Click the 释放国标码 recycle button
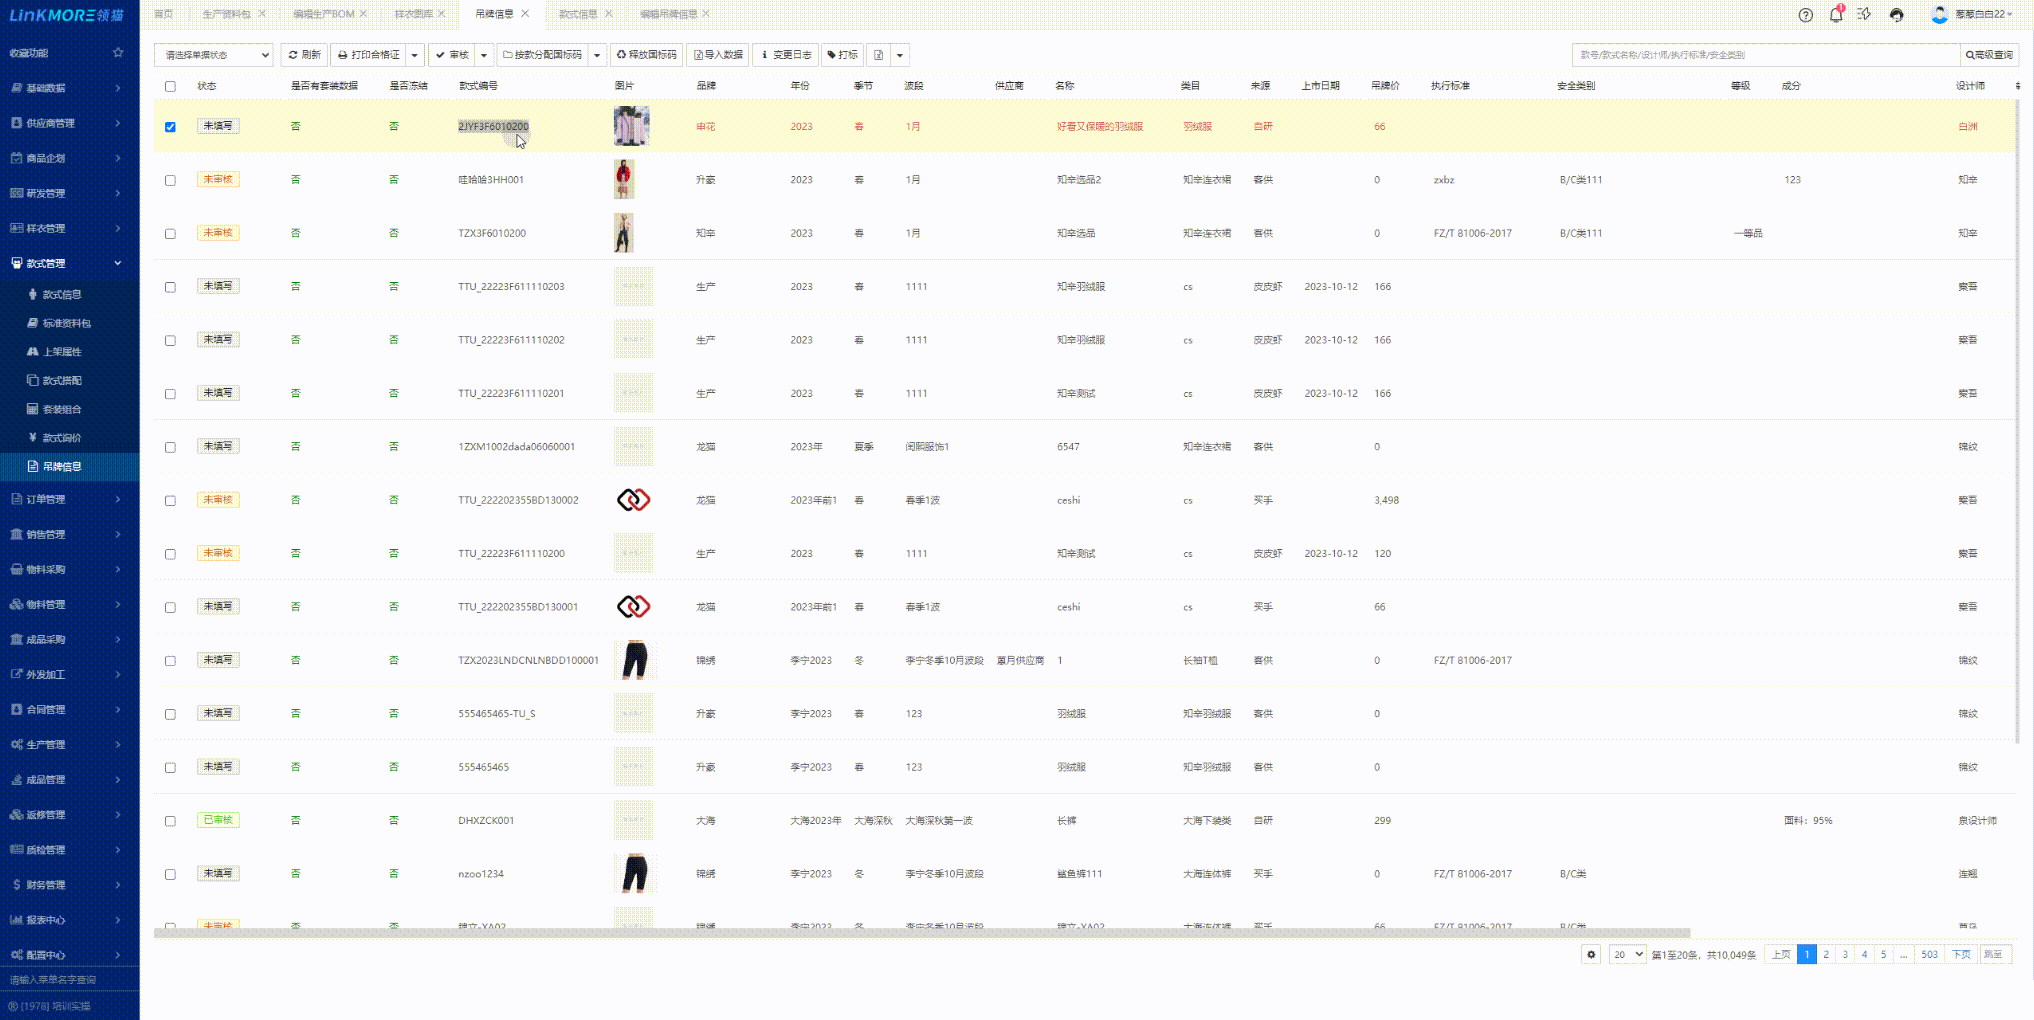 [x=646, y=55]
